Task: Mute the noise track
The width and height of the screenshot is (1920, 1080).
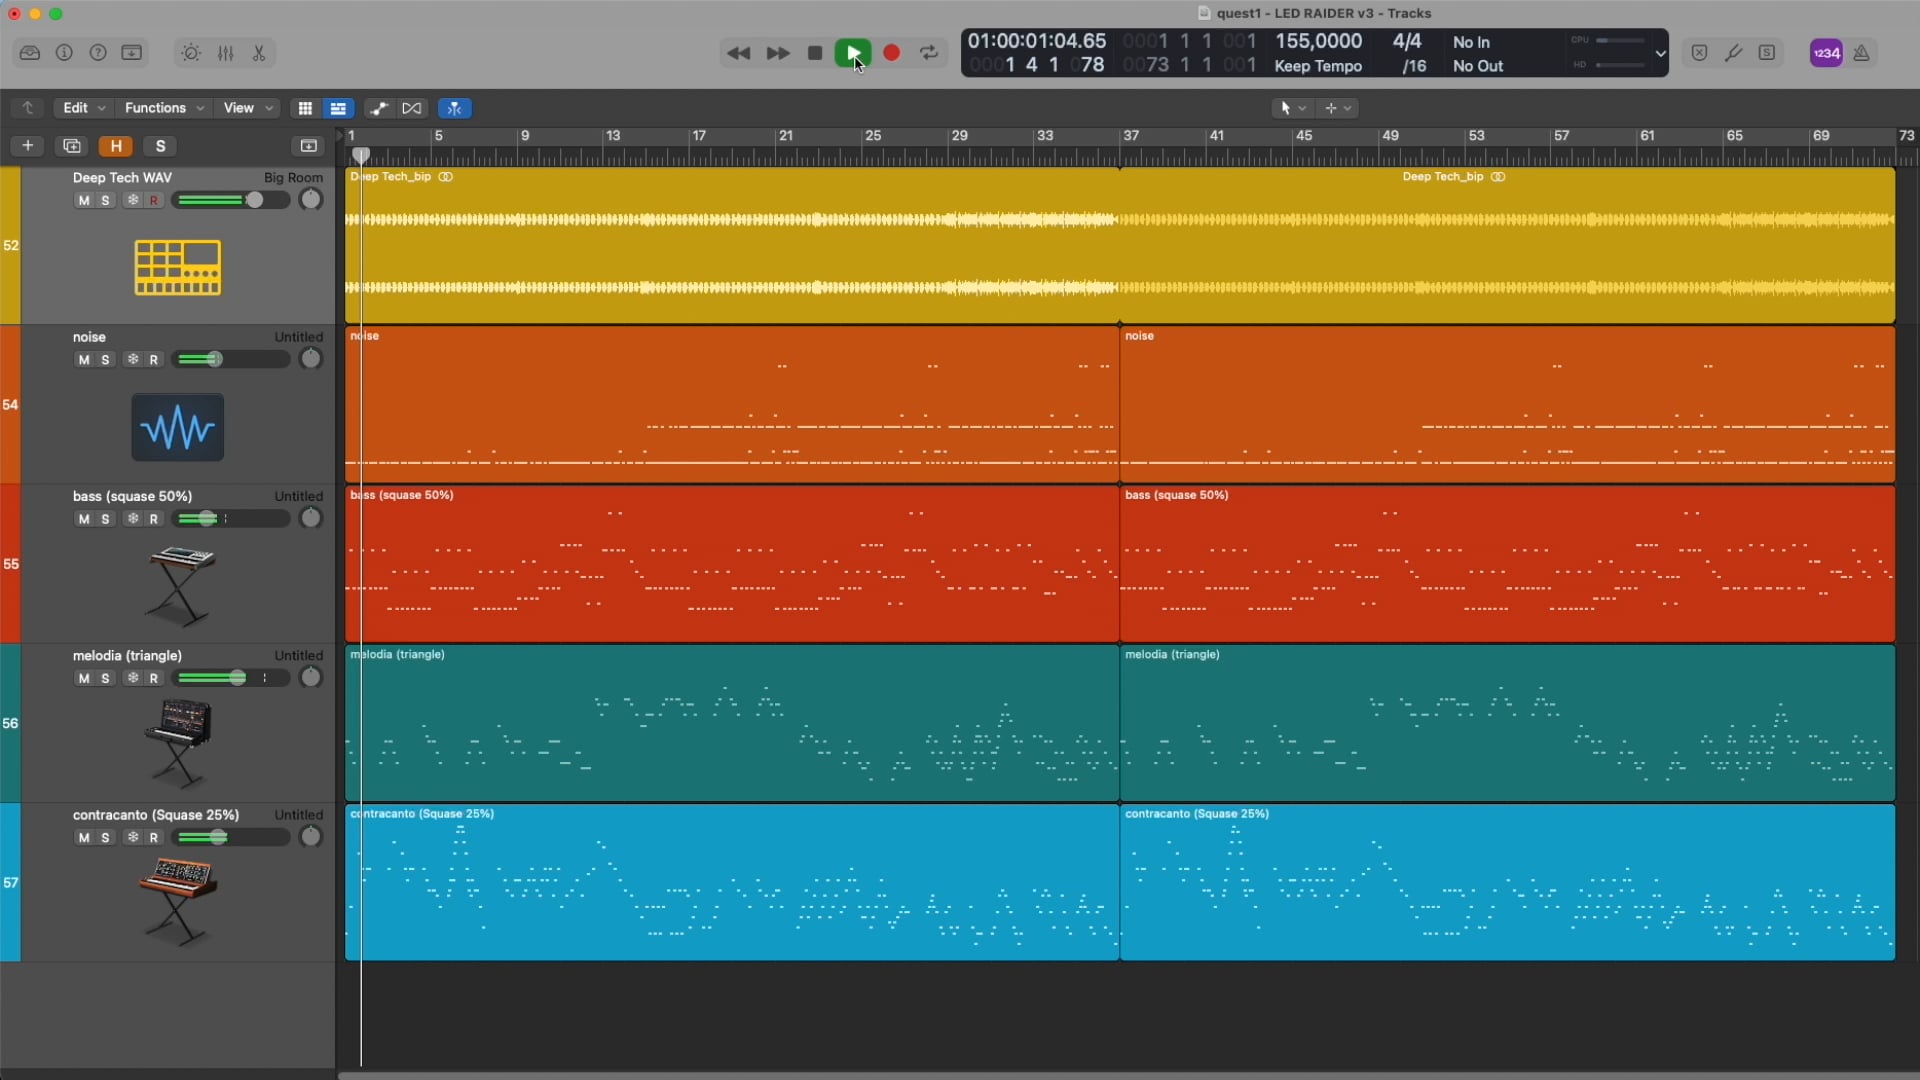Action: pyautogui.click(x=84, y=359)
